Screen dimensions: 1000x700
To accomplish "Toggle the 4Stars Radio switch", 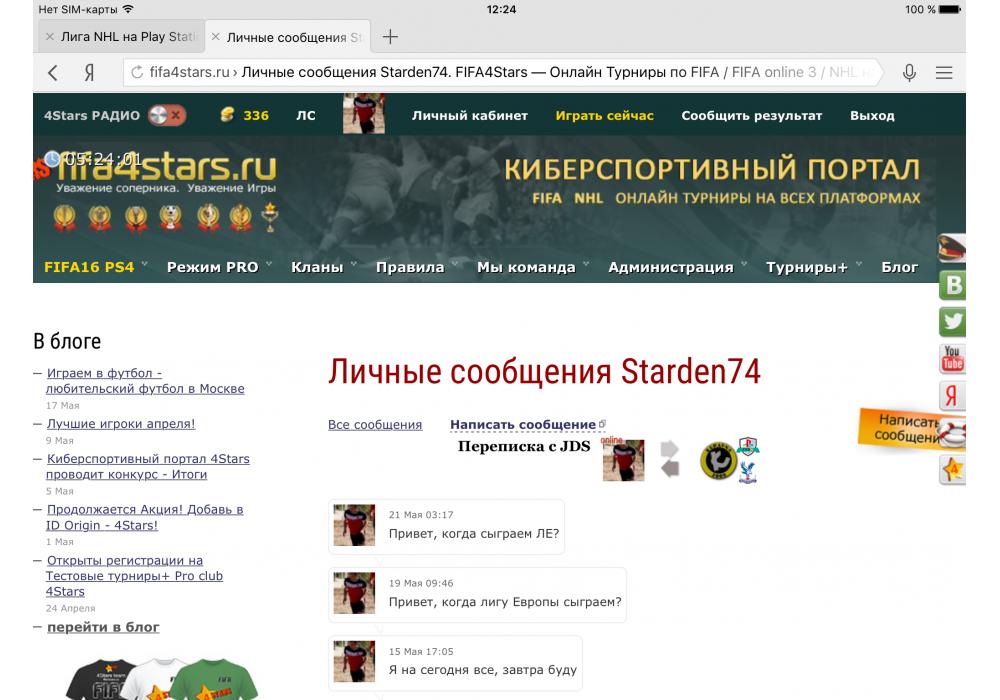I will click(167, 115).
